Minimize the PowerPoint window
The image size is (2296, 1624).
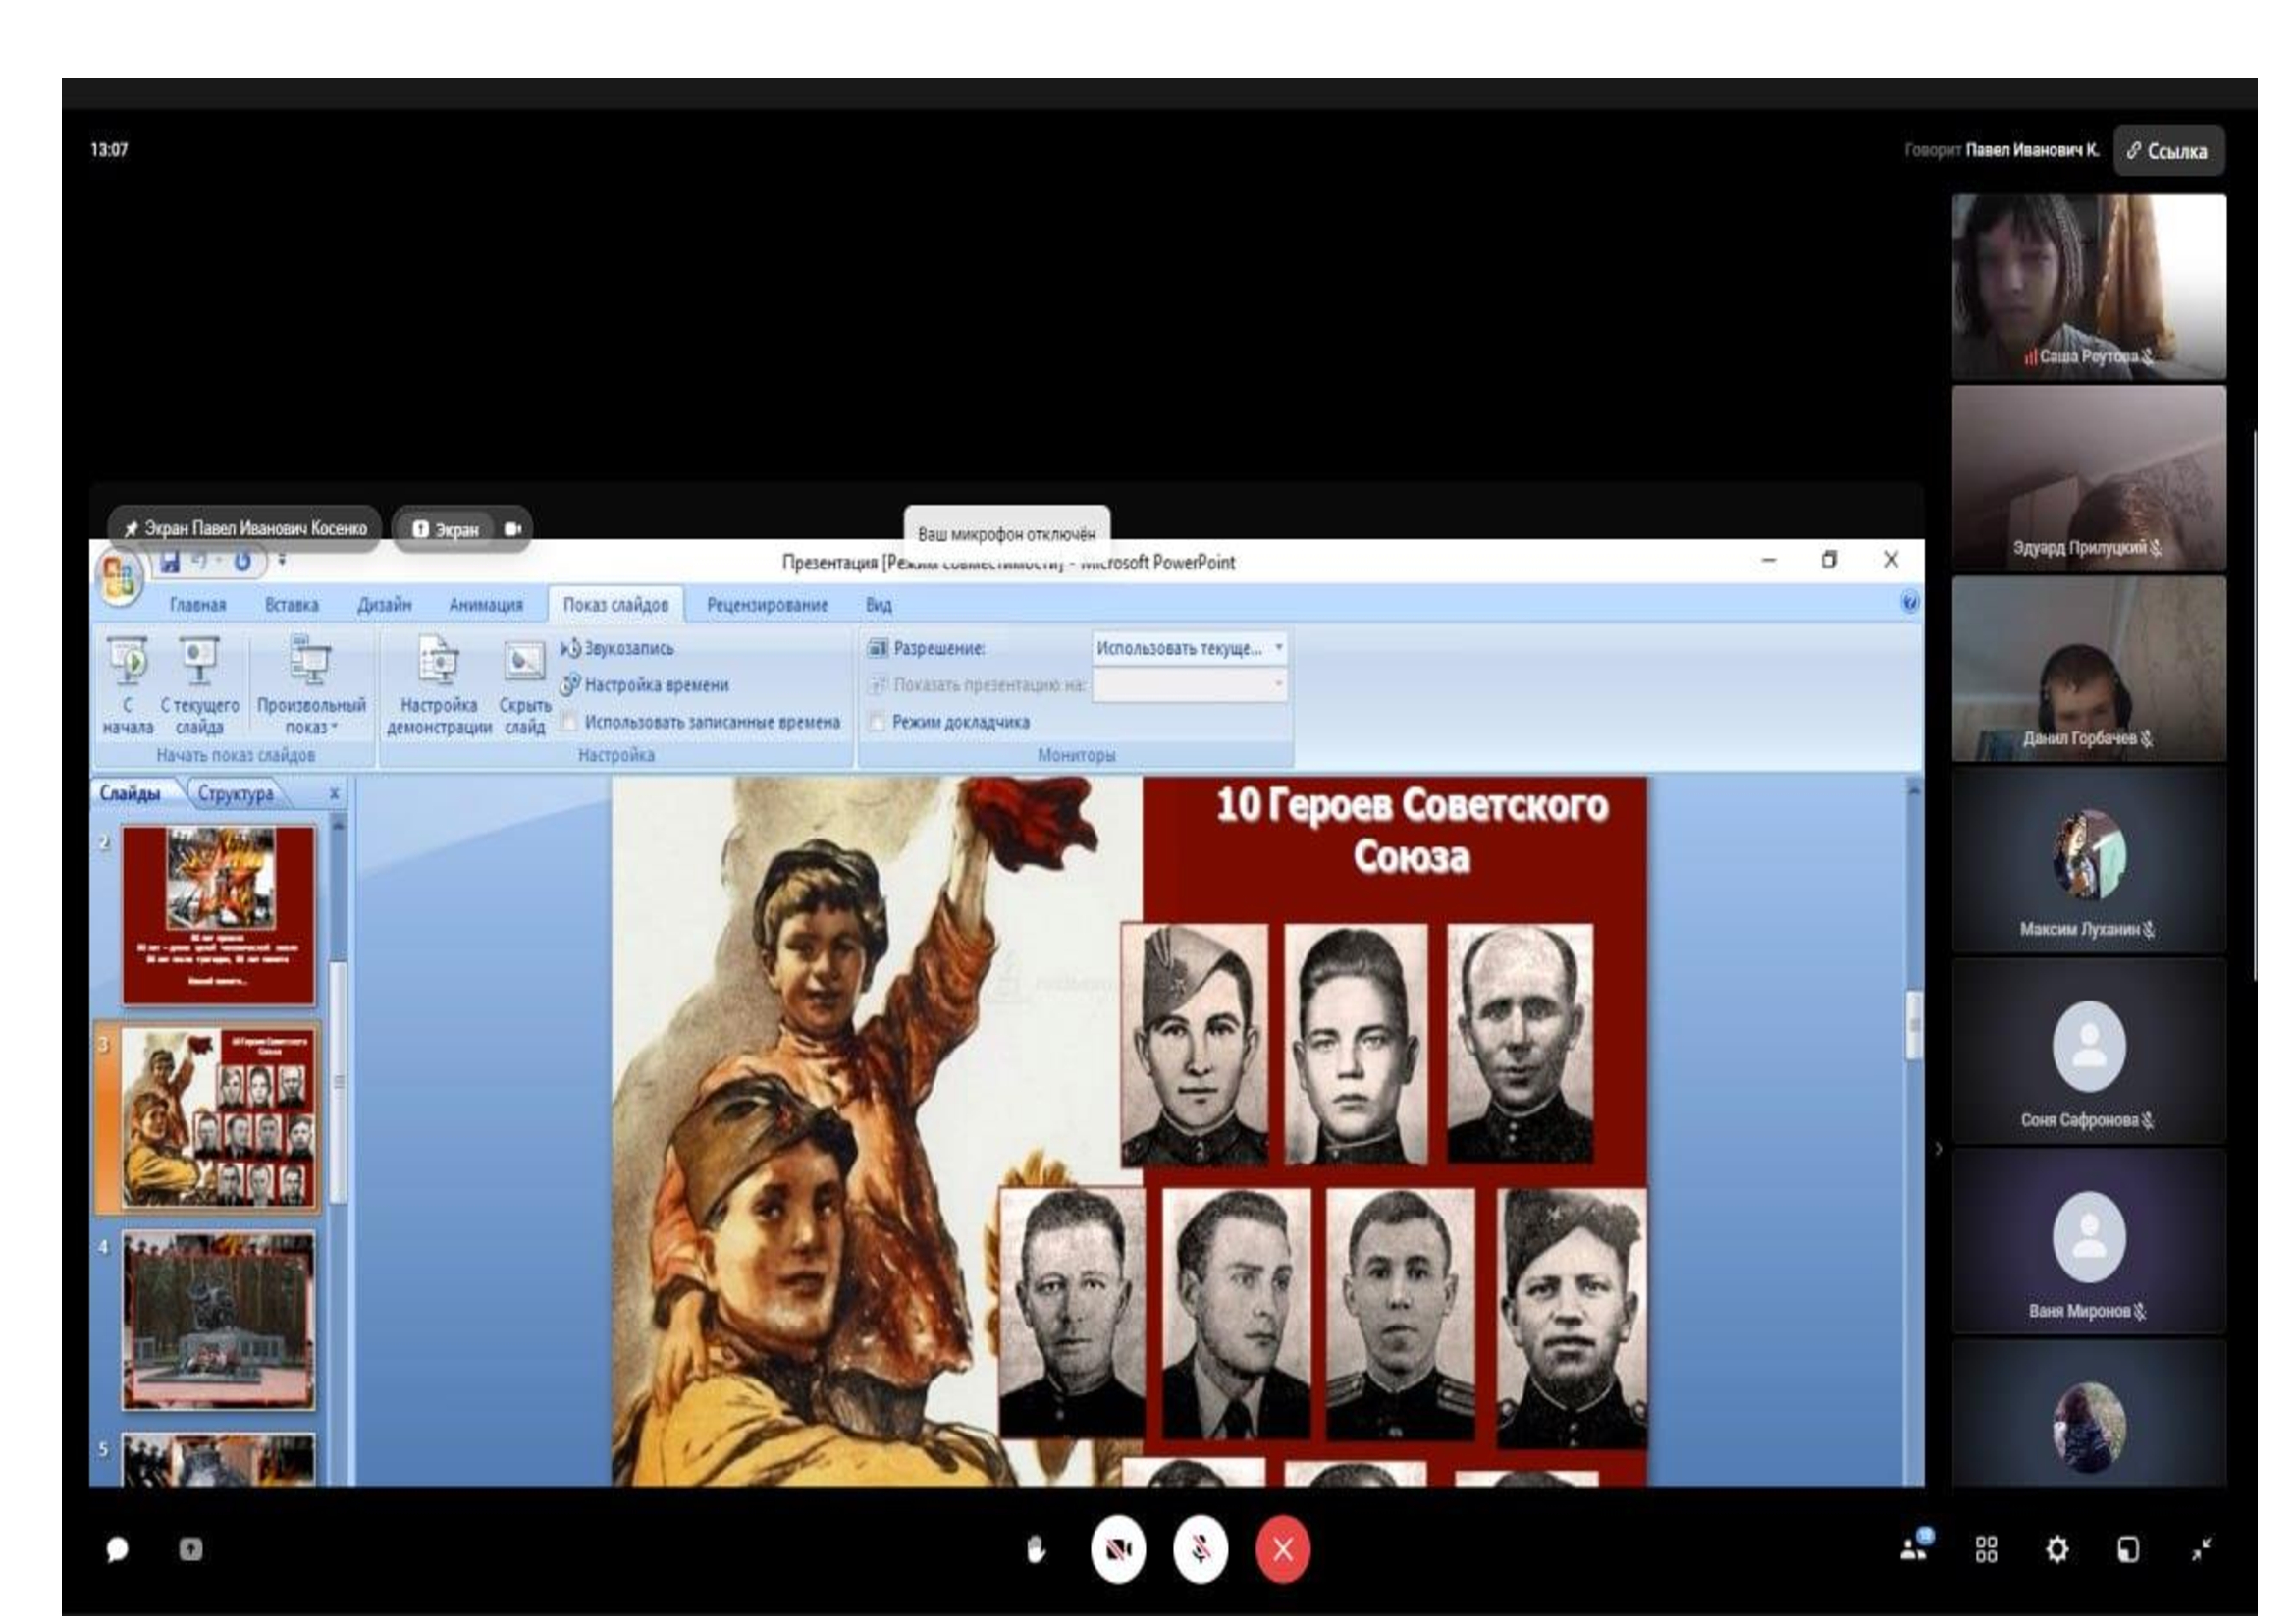pyautogui.click(x=1768, y=560)
